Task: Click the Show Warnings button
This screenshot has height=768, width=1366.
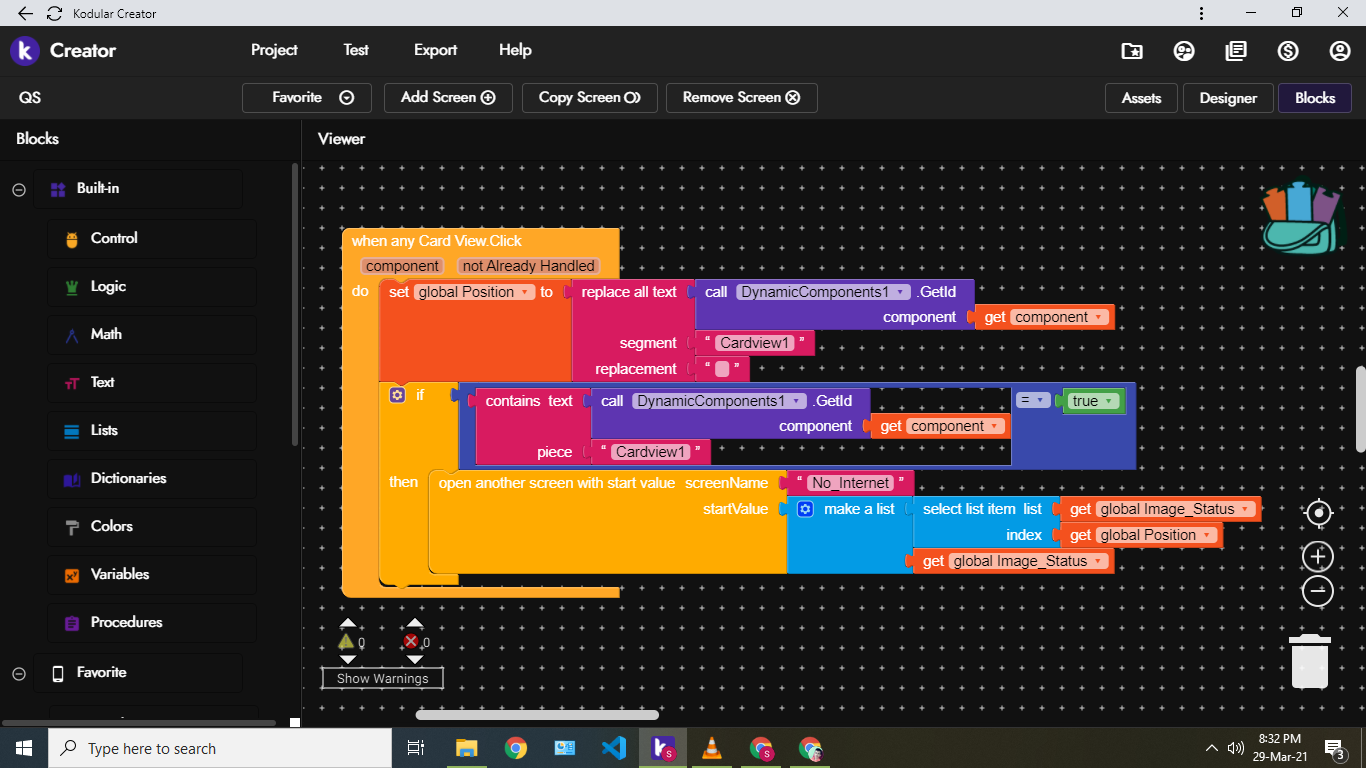Action: point(382,678)
